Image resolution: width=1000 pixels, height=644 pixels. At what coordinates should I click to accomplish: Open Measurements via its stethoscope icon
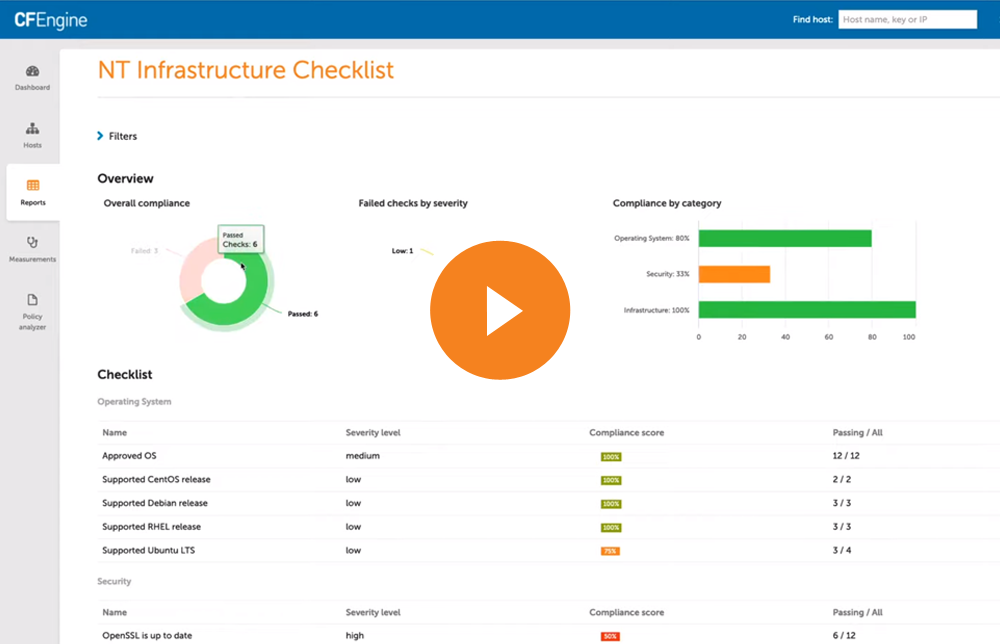[32, 248]
